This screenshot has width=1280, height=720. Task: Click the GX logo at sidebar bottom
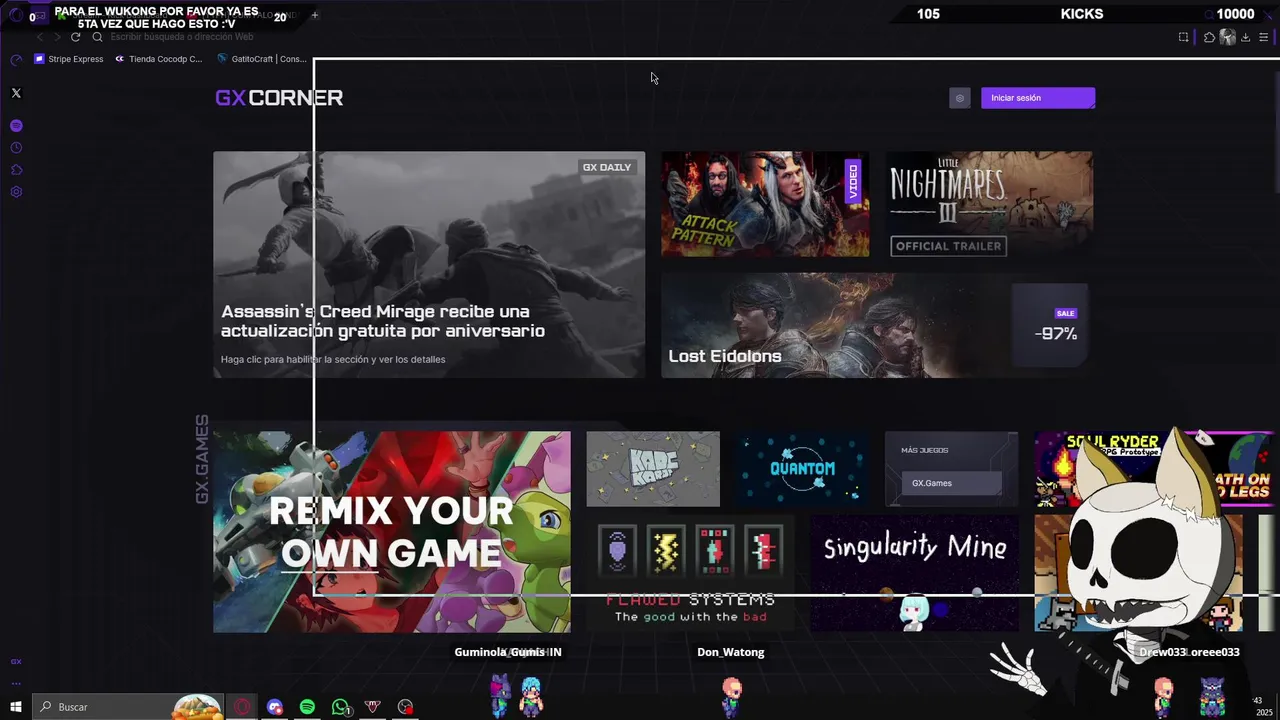coord(16,662)
